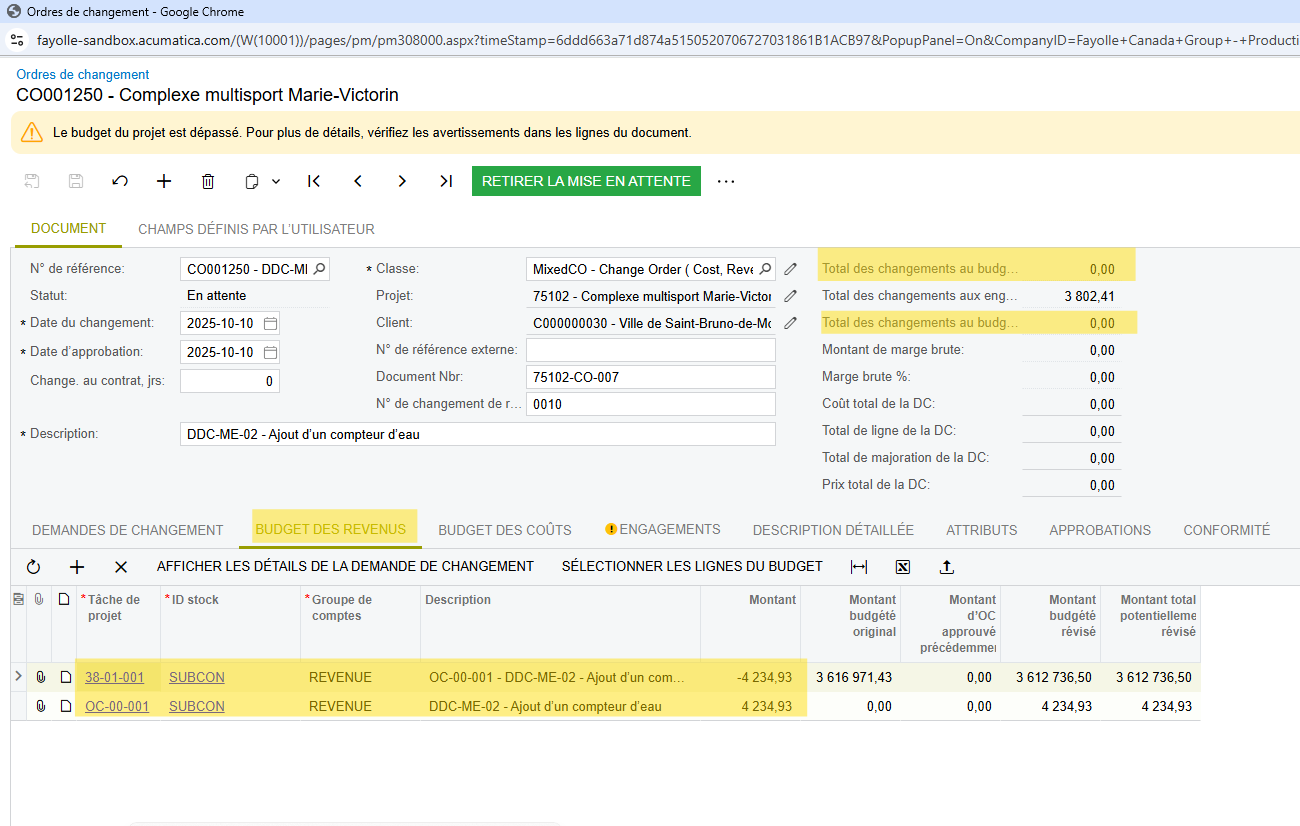Go to the first record
1300x826 pixels.
pos(314,181)
